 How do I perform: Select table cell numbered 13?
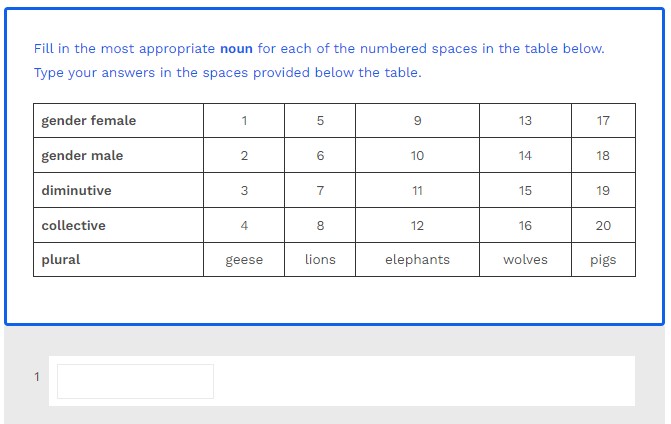525,121
